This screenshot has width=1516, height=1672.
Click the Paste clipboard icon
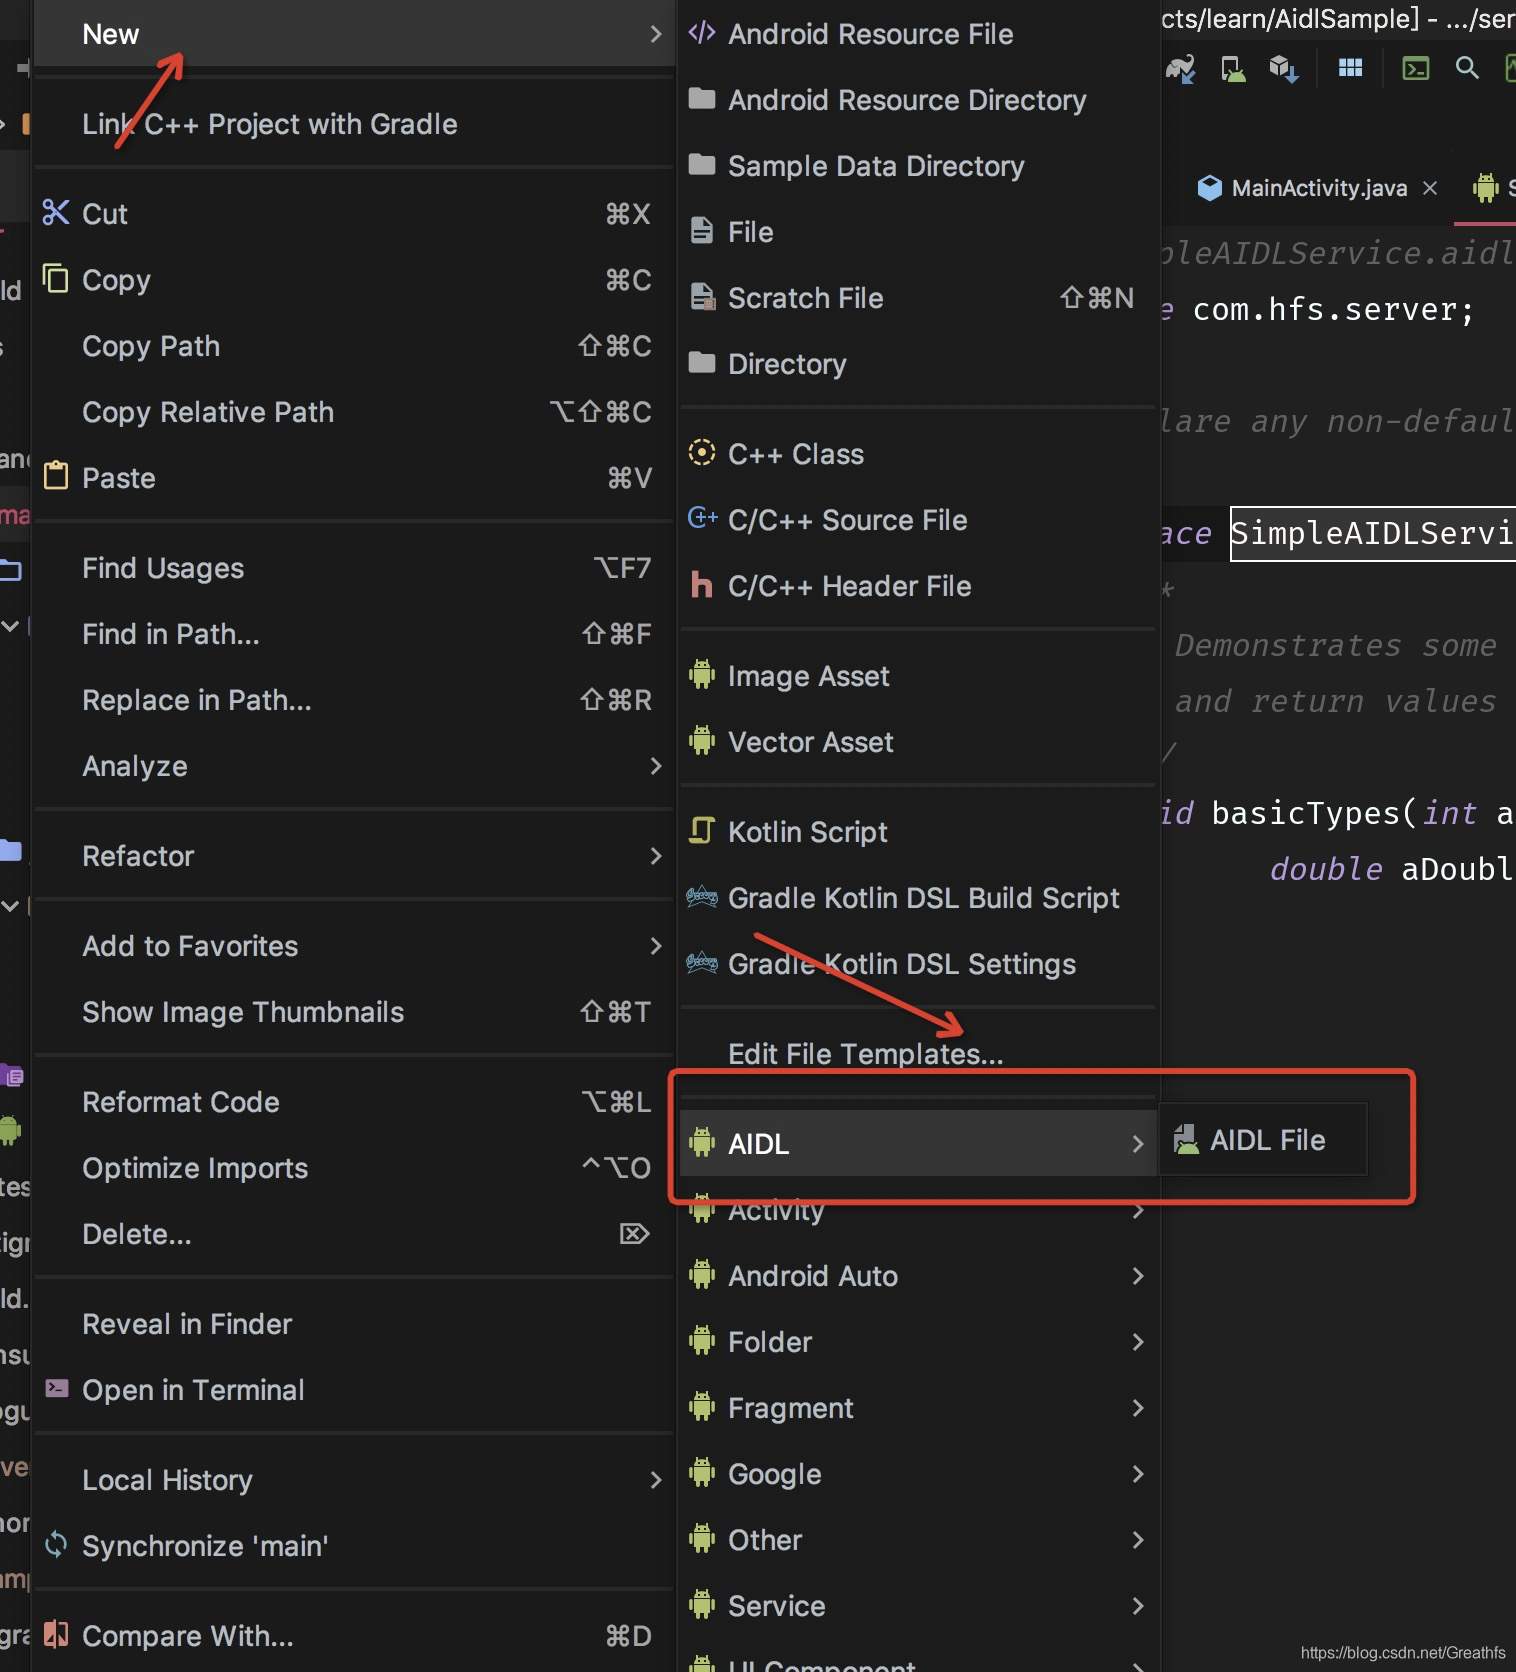56,476
